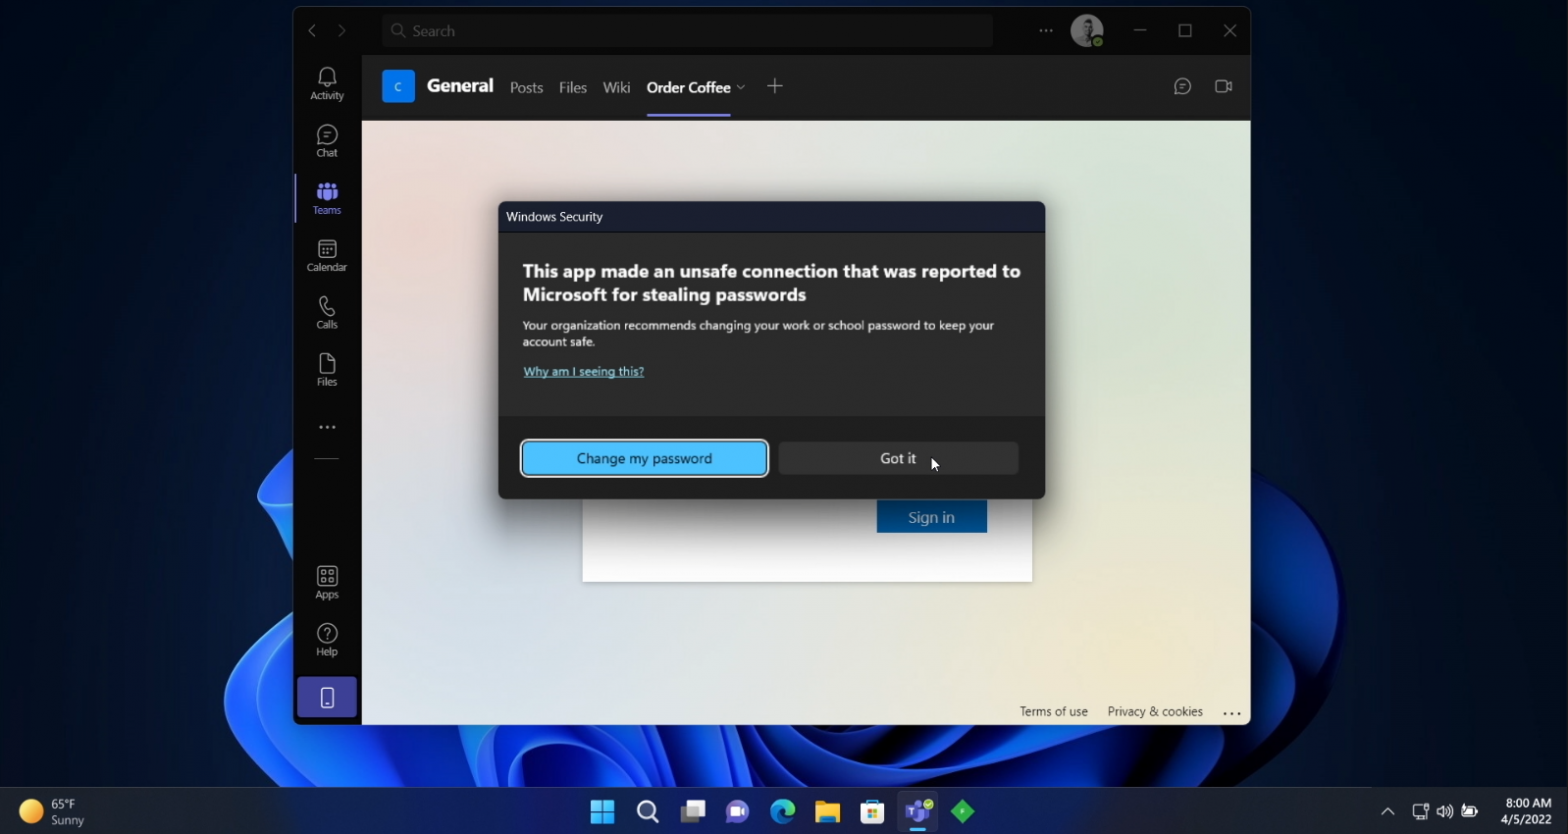Switch to the Posts tab
The height and width of the screenshot is (834, 1568).
point(526,88)
